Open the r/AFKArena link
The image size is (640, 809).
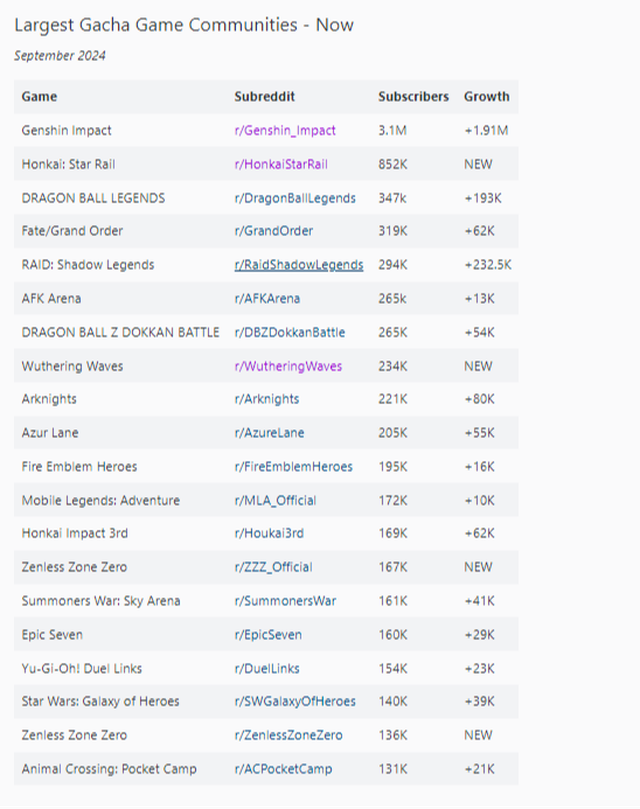point(267,298)
